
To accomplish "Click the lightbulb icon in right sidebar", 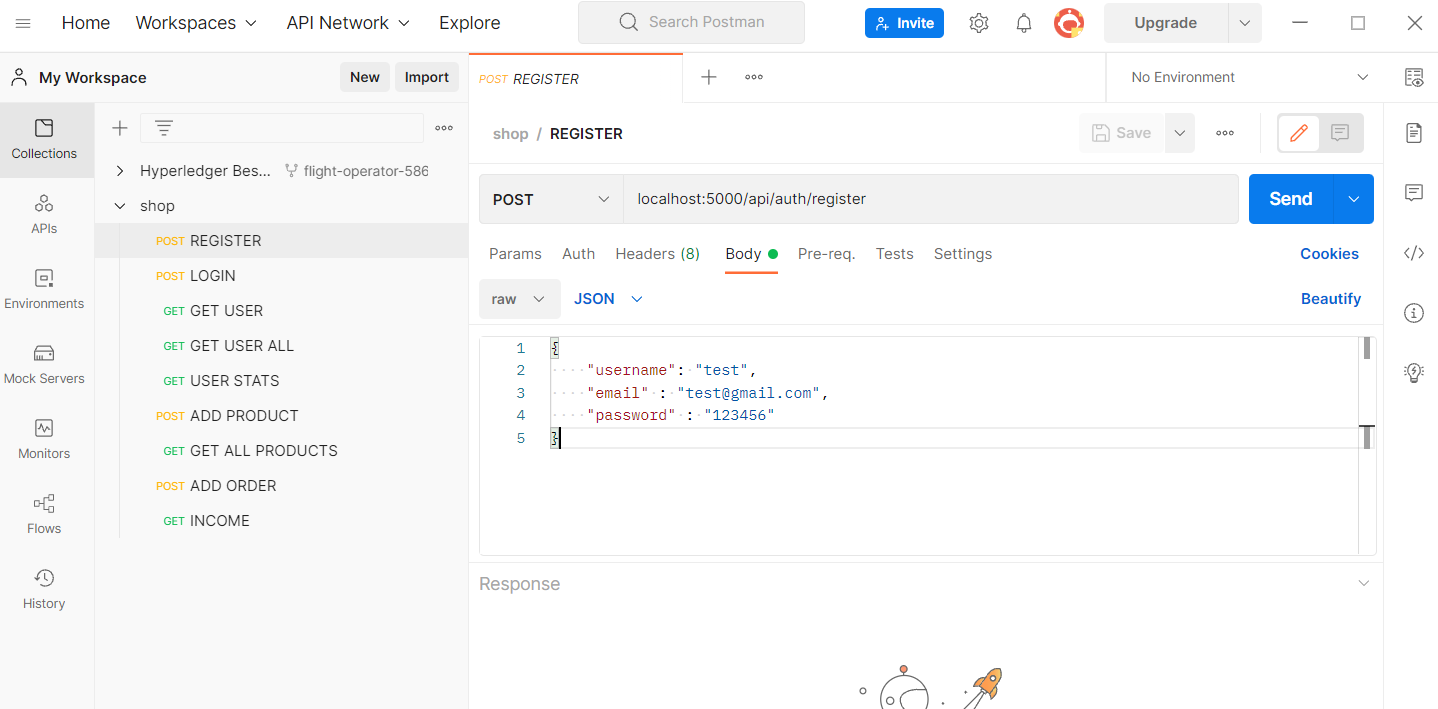I will click(x=1413, y=373).
